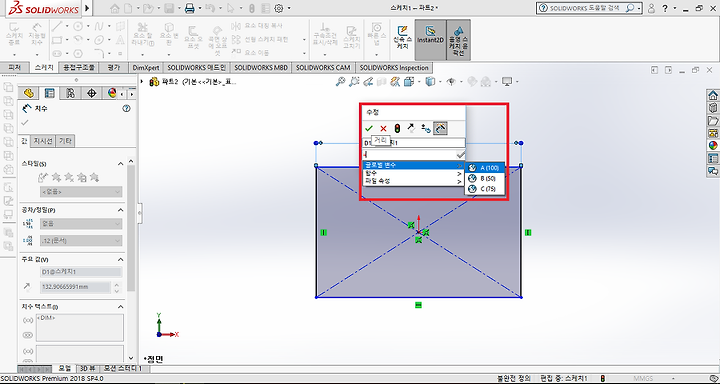Open the Design Library icon in task pane

[713, 108]
